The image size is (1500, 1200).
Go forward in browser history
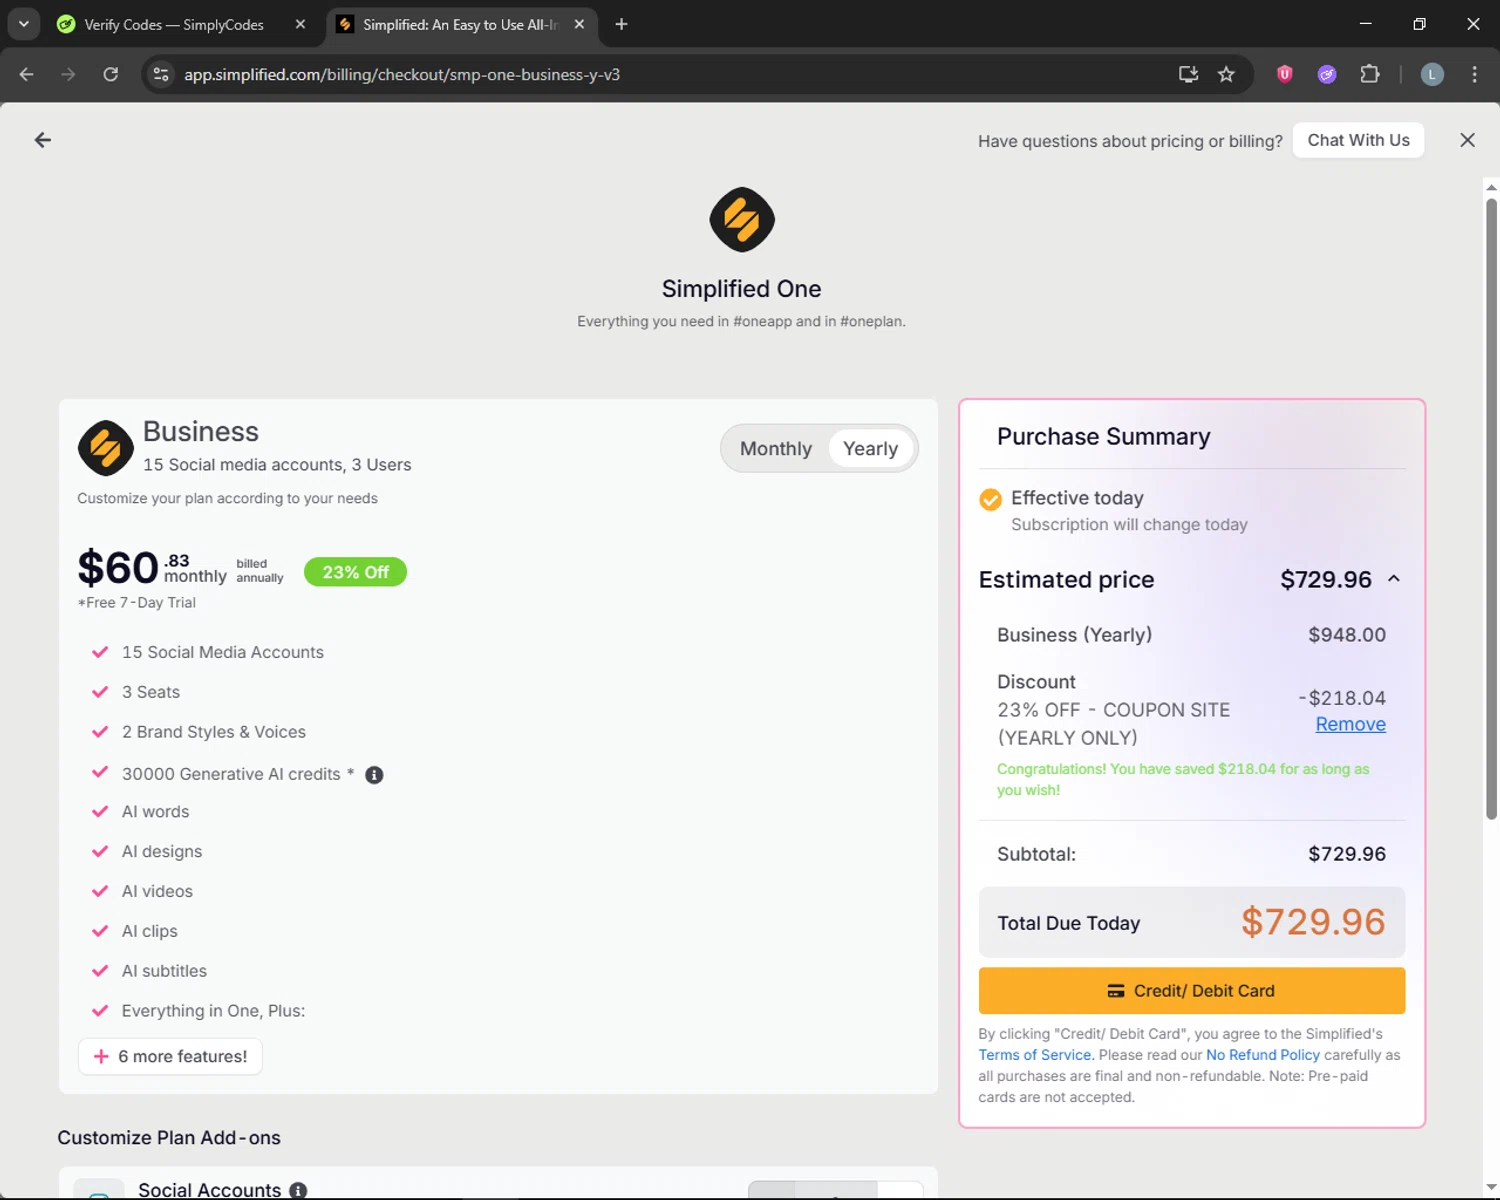click(x=68, y=74)
